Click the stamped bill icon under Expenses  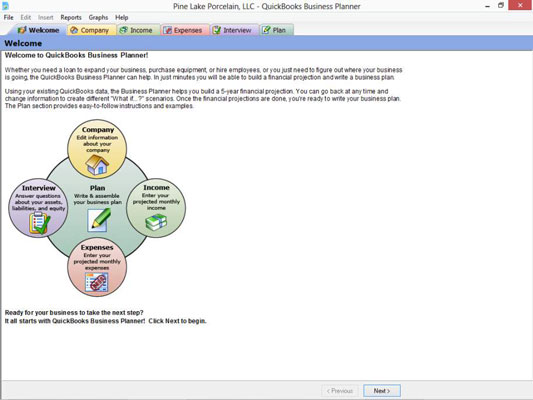click(x=97, y=283)
